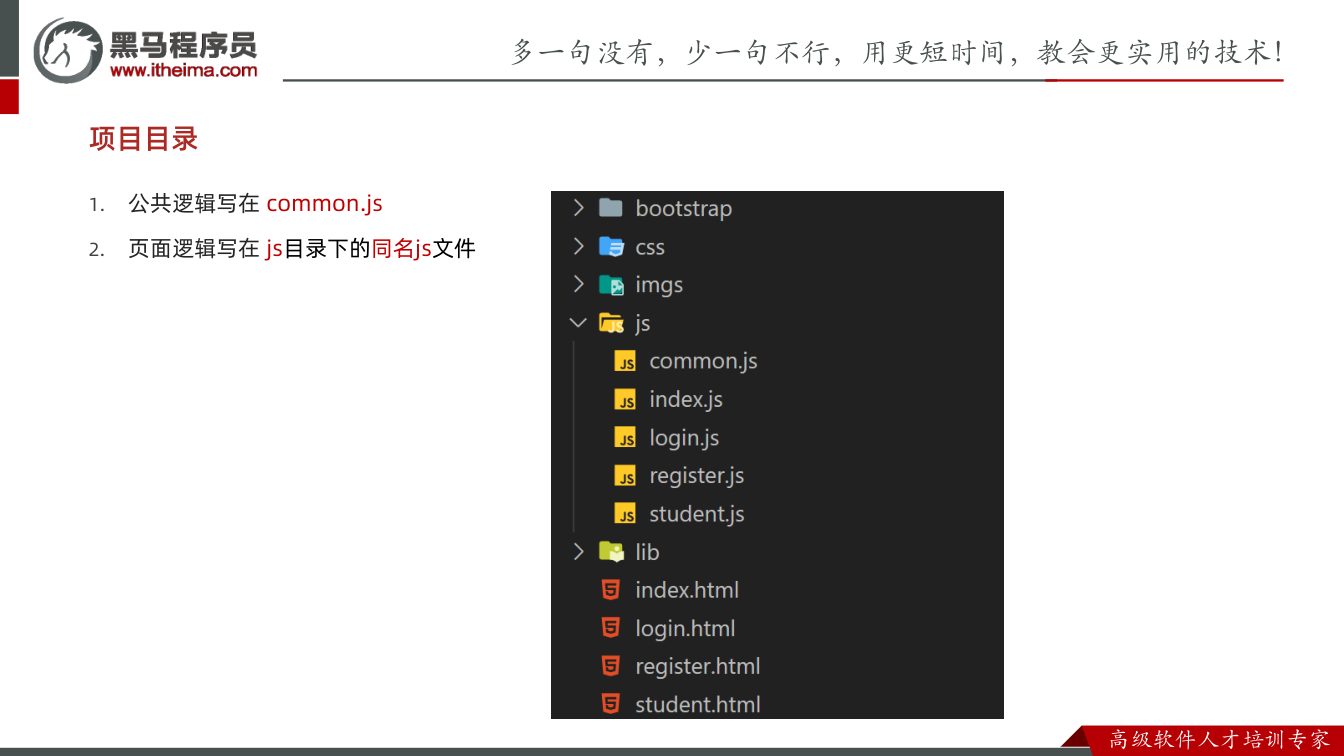Screen dimensions: 1344x756
Task: Click the HTML5 icon beside index.html
Action: (x=610, y=590)
